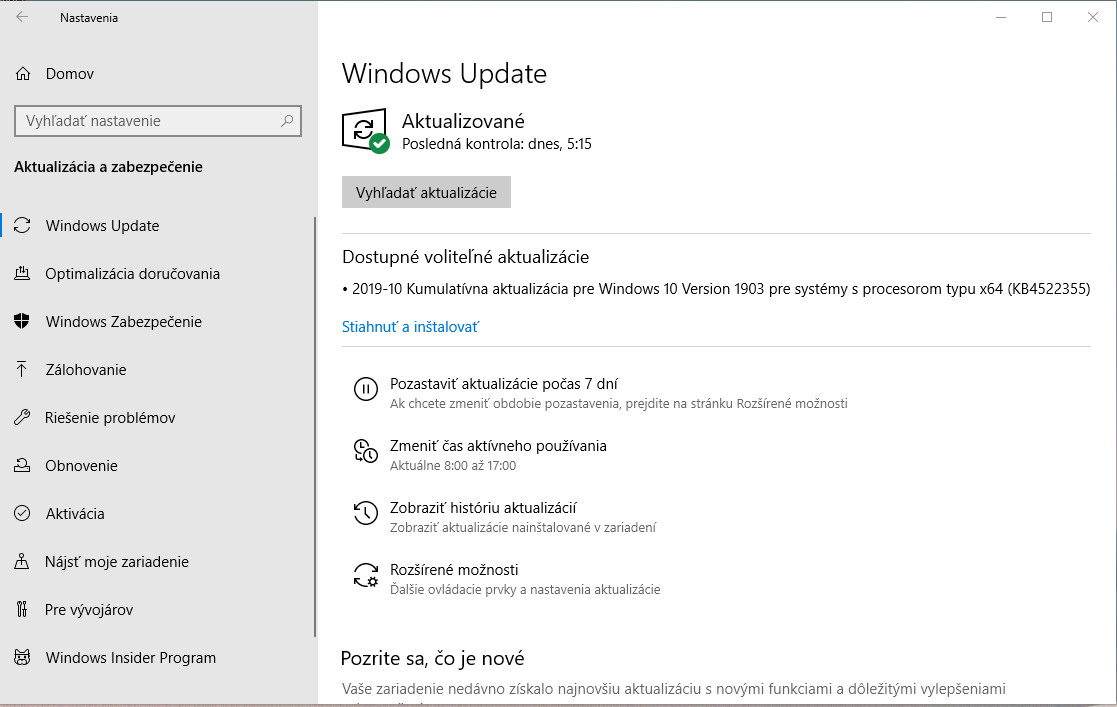Click the clock icon for active hours
Screen dimensions: 1117x707
click(365, 451)
